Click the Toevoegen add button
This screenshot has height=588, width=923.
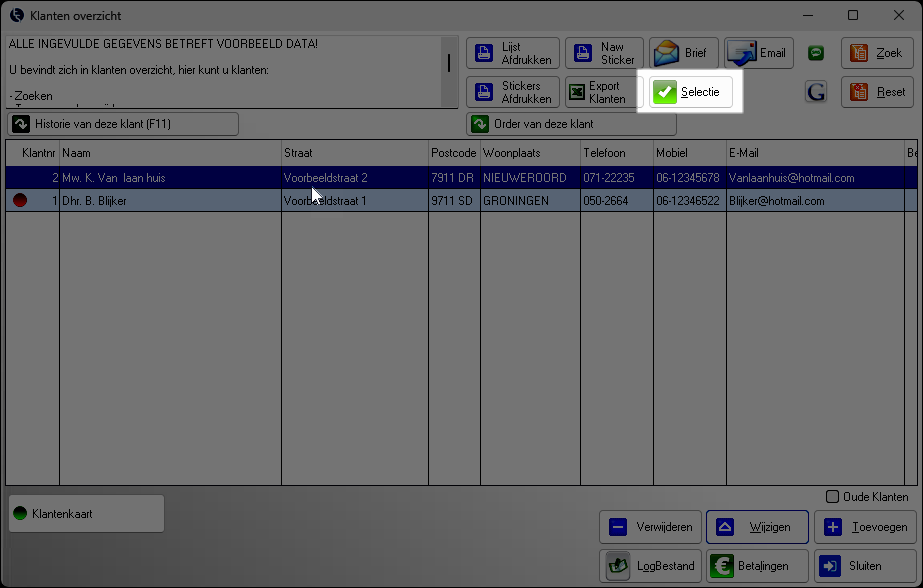[865, 527]
